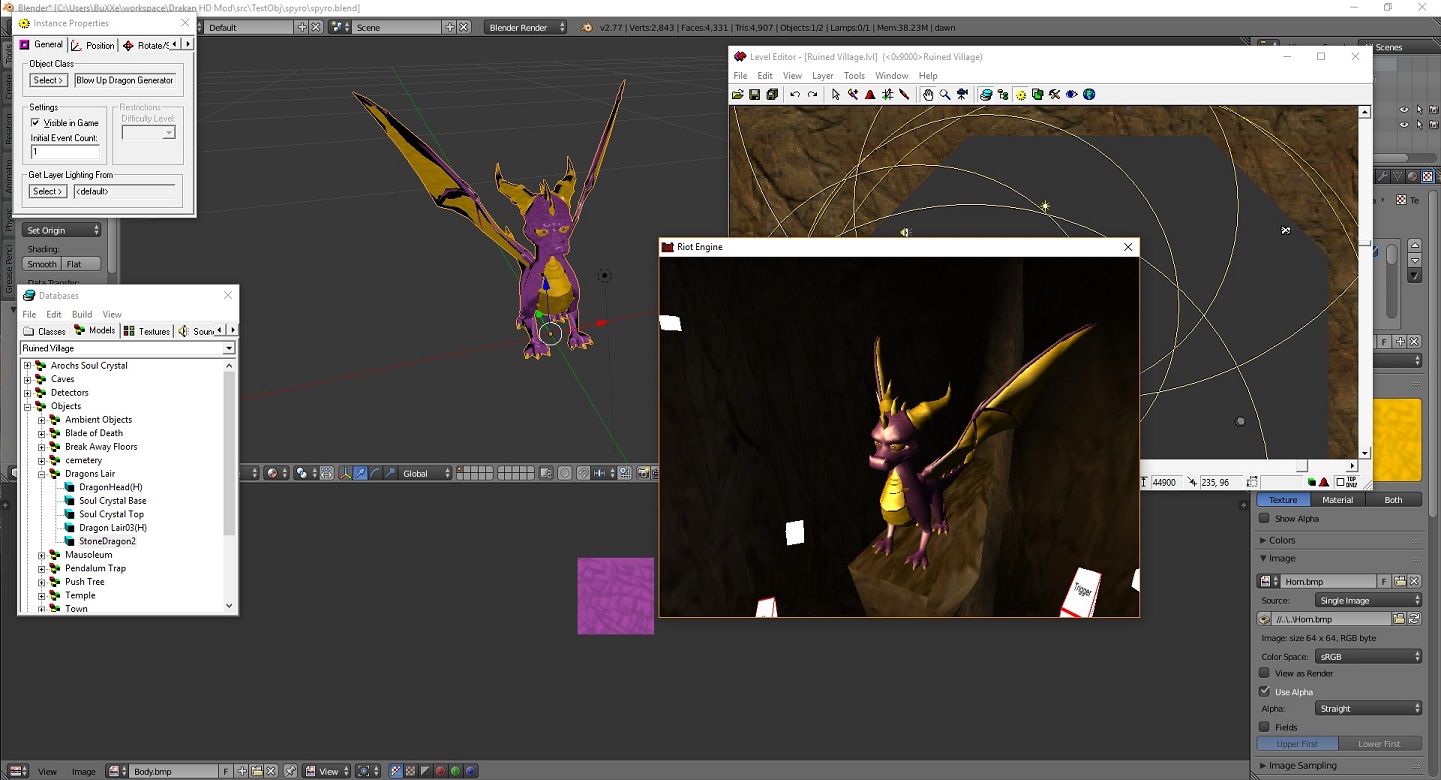Open the Color Space sRGB dropdown
Image resolution: width=1441 pixels, height=780 pixels.
tap(1368, 657)
